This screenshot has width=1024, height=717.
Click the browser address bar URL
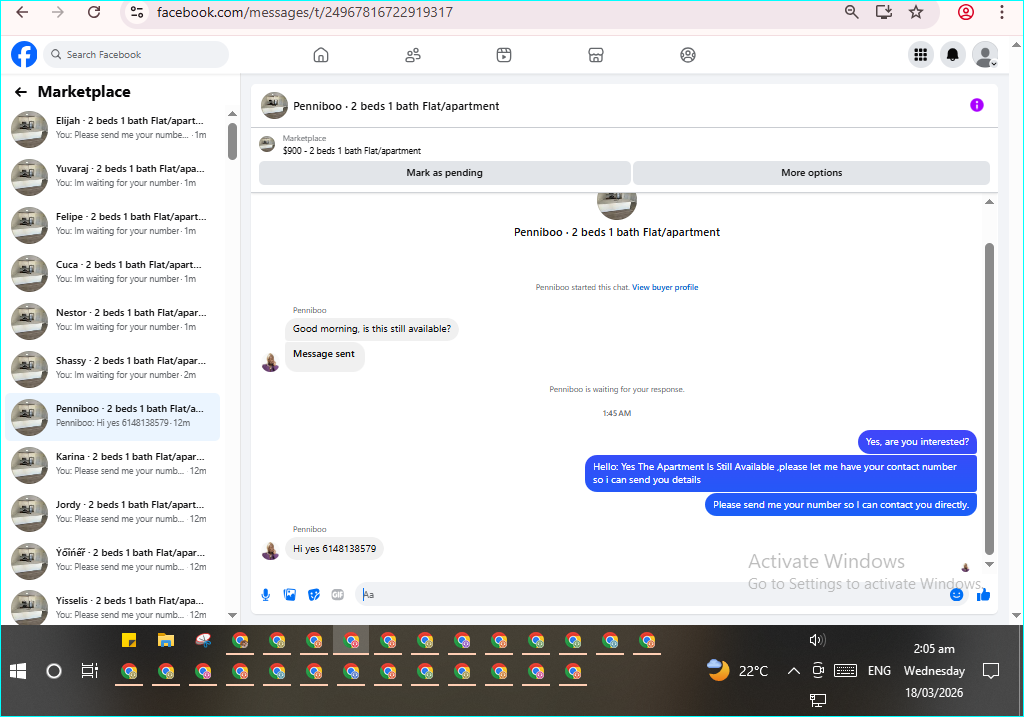304,12
